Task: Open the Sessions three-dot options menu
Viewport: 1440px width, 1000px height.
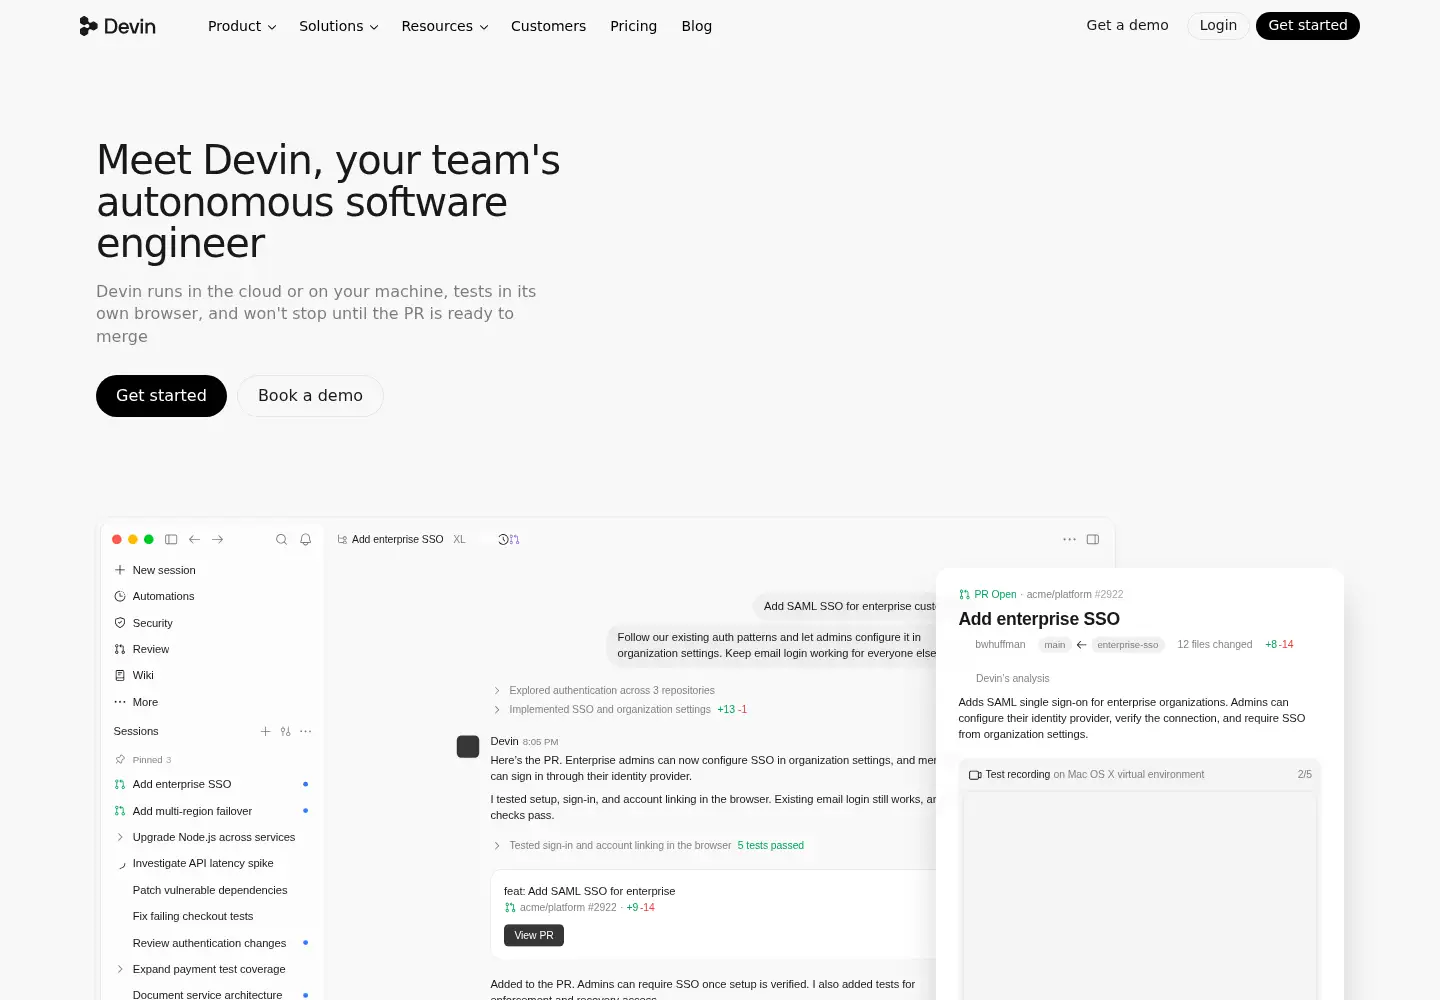Action: click(x=306, y=731)
